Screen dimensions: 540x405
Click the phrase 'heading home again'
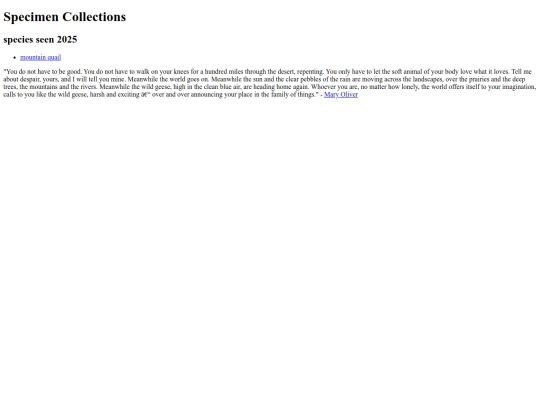281,87
